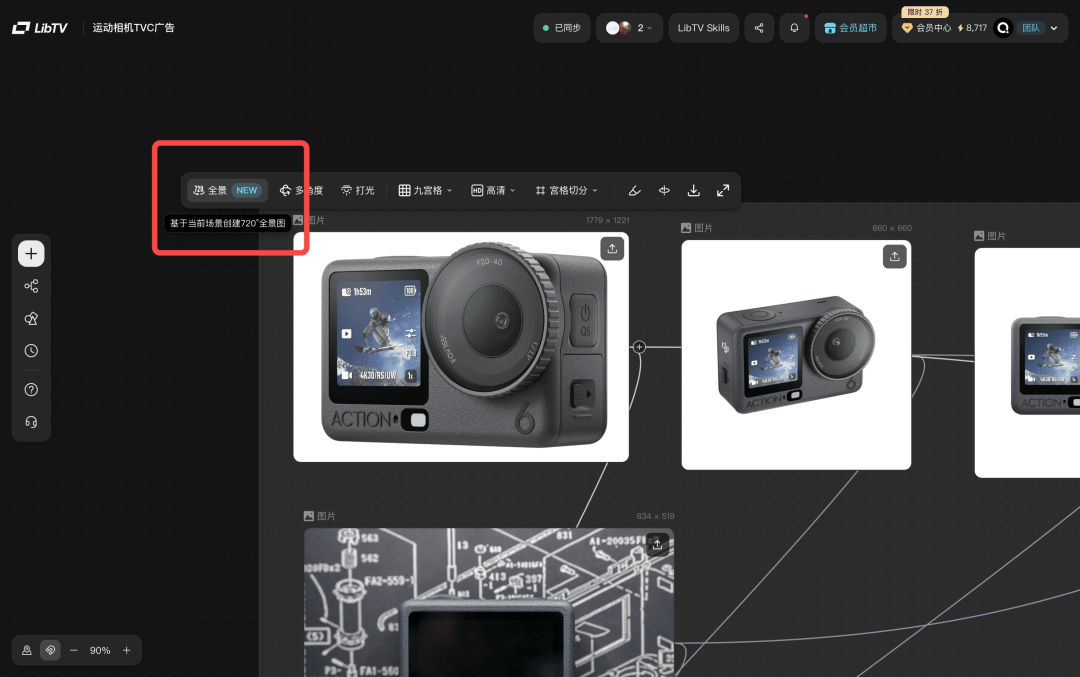This screenshot has height=677, width=1080.
Task: Open 会员中心 member center
Action: click(926, 28)
